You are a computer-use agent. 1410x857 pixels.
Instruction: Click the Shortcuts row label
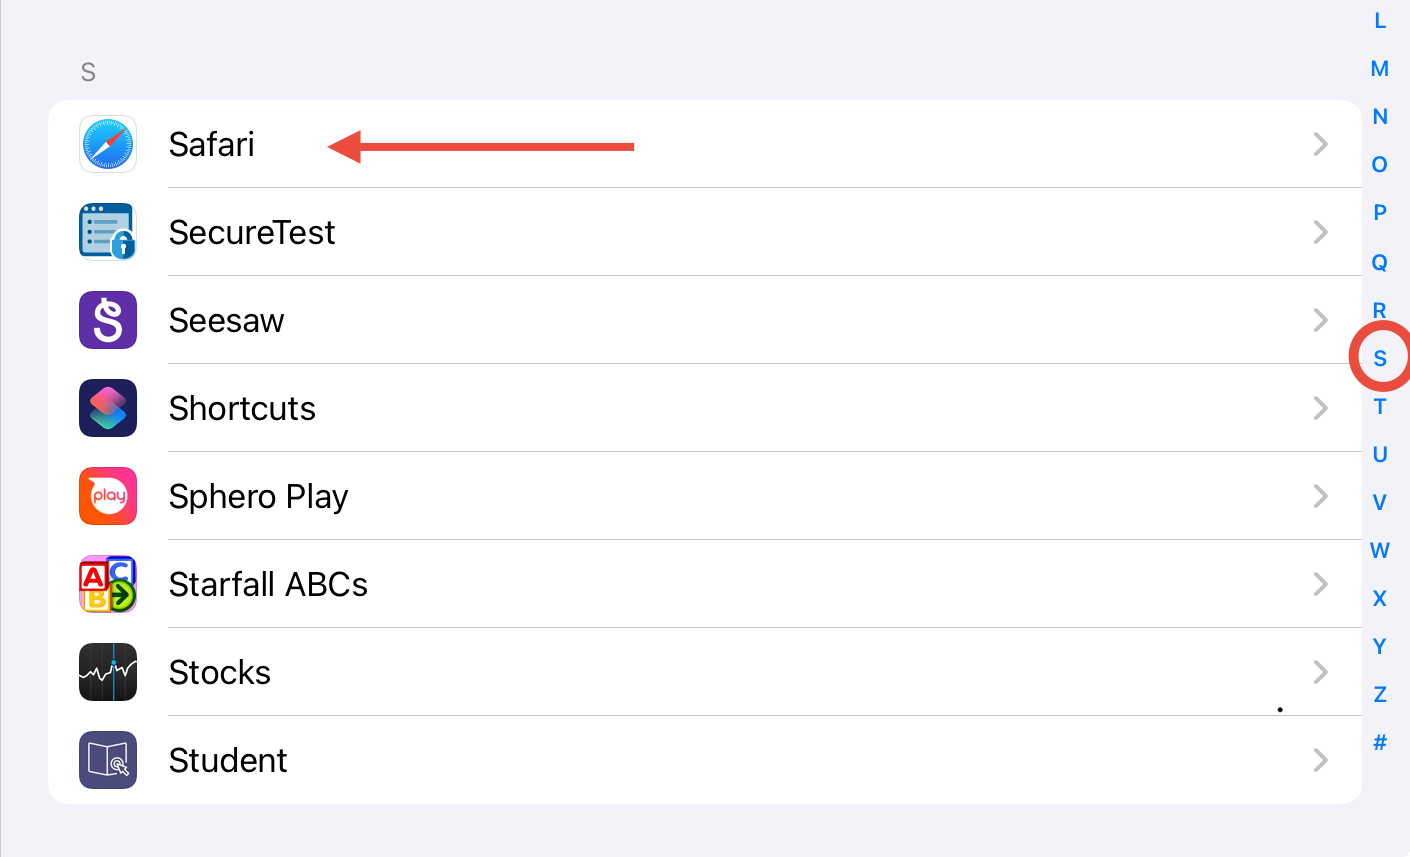[x=242, y=408]
